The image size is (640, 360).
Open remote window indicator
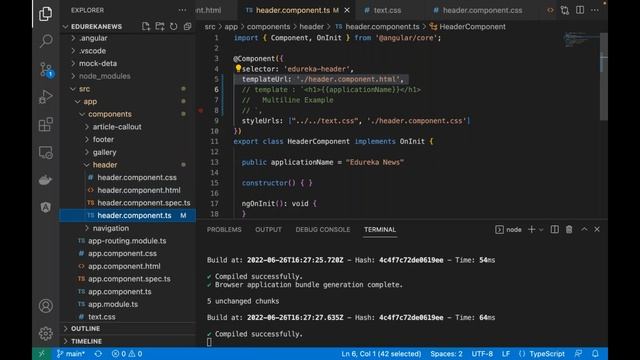(42, 353)
